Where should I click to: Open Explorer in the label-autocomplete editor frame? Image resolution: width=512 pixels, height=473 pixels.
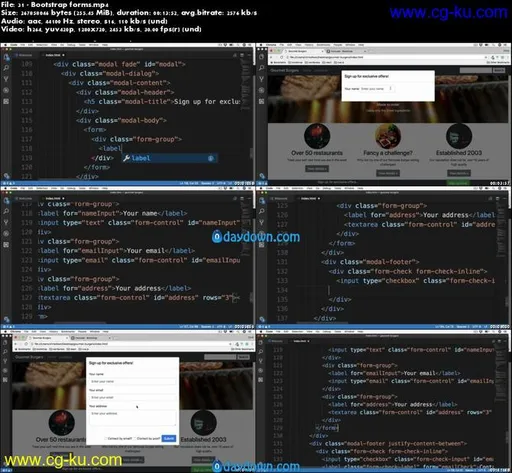(x=6, y=57)
